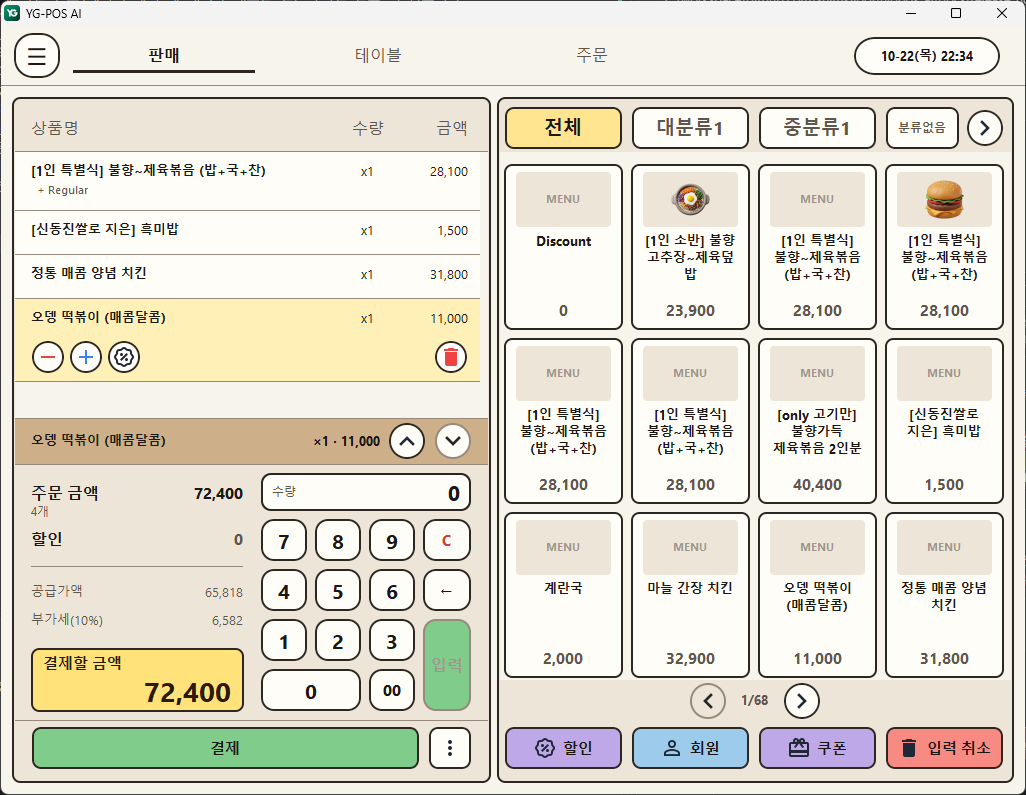Add 오뎅 떡볶이 (매콤달콤) menu card
The height and width of the screenshot is (795, 1026).
[817, 595]
